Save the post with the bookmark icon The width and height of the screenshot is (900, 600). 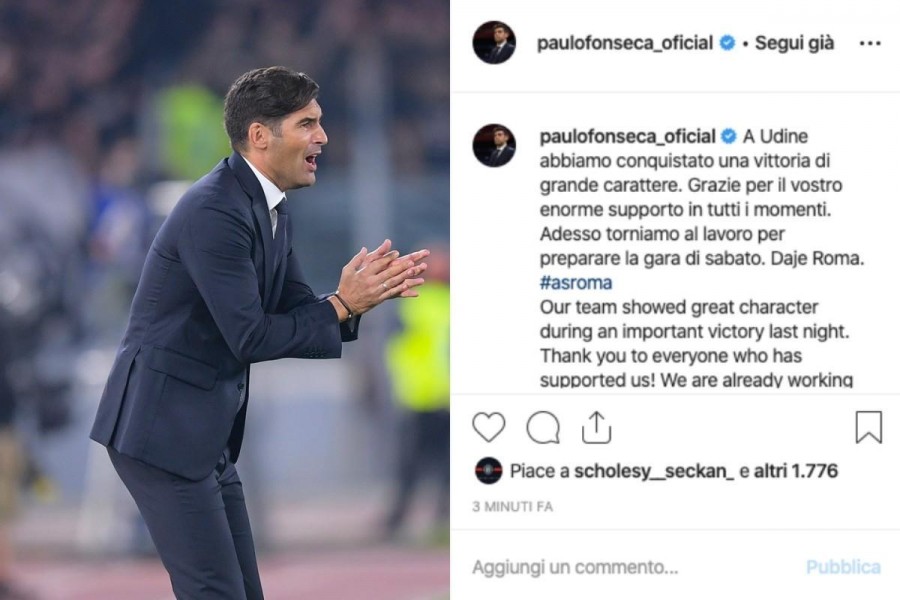click(x=868, y=427)
